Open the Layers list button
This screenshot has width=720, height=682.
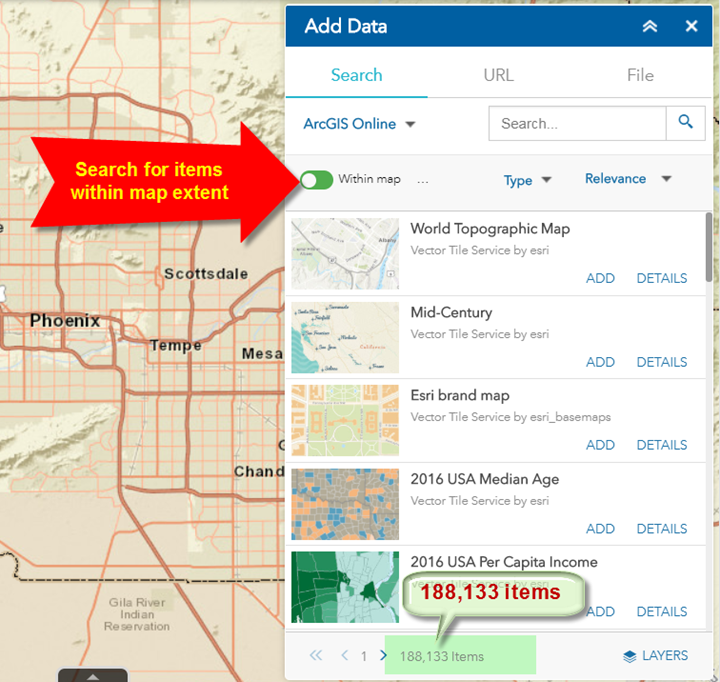click(655, 656)
